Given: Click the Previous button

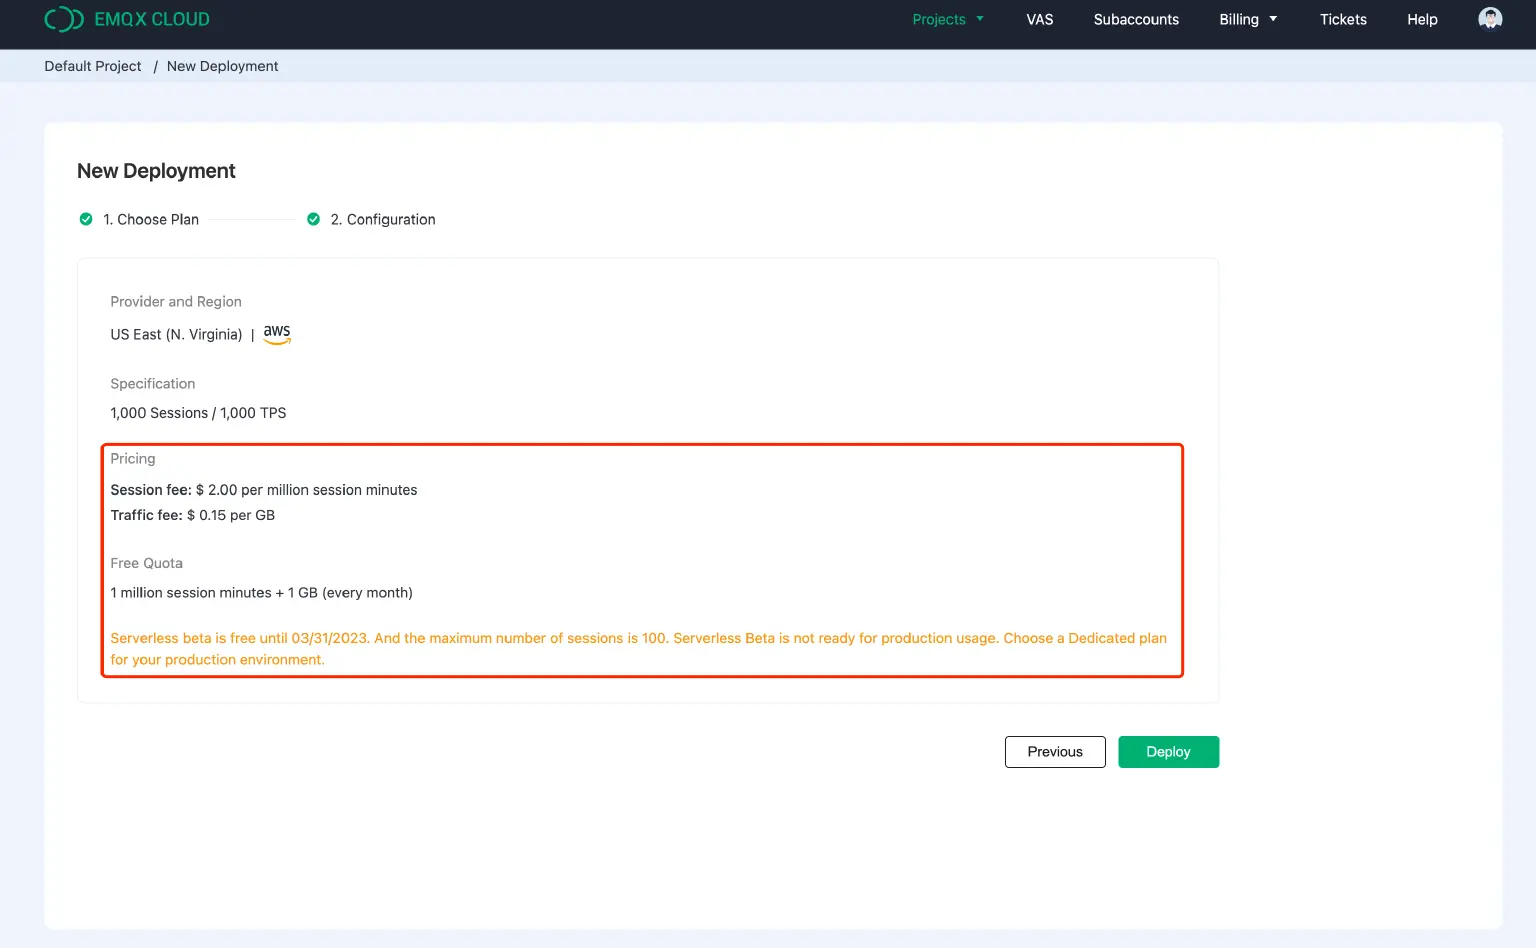Looking at the screenshot, I should (1055, 751).
